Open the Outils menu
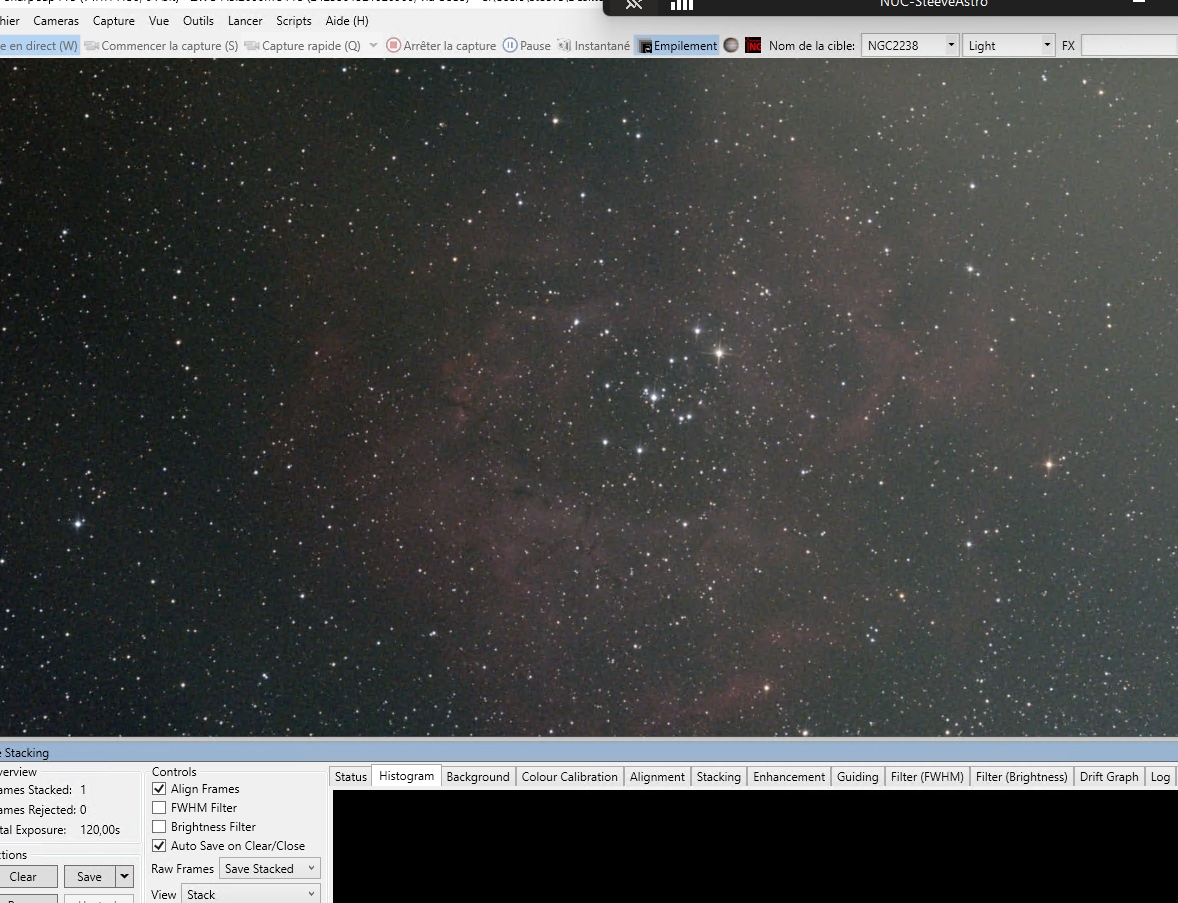 tap(198, 21)
